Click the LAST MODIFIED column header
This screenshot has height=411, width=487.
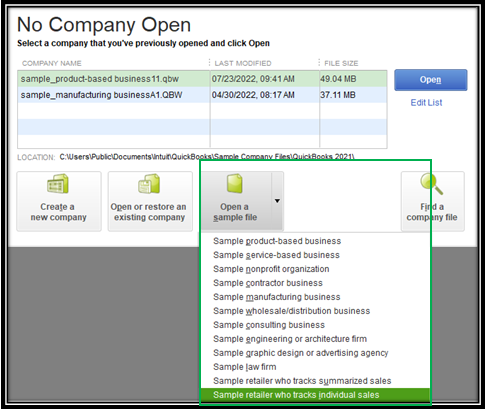pos(243,63)
